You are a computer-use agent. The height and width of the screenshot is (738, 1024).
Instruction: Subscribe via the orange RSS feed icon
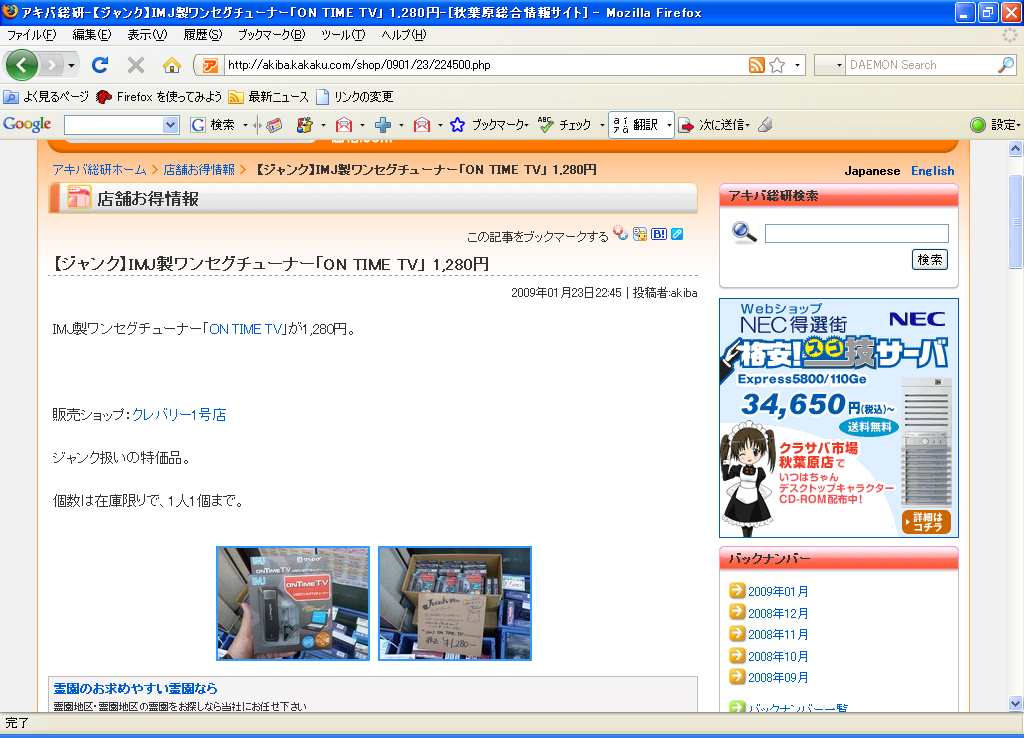tap(756, 65)
